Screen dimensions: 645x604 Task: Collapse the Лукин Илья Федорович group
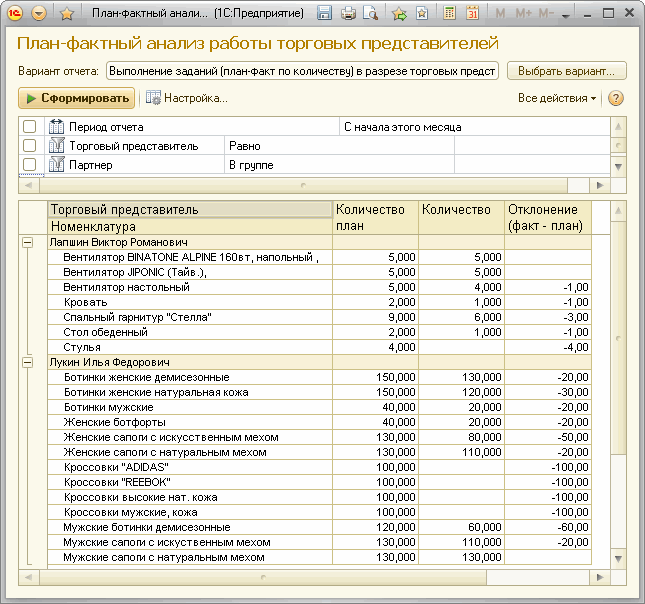[26, 362]
